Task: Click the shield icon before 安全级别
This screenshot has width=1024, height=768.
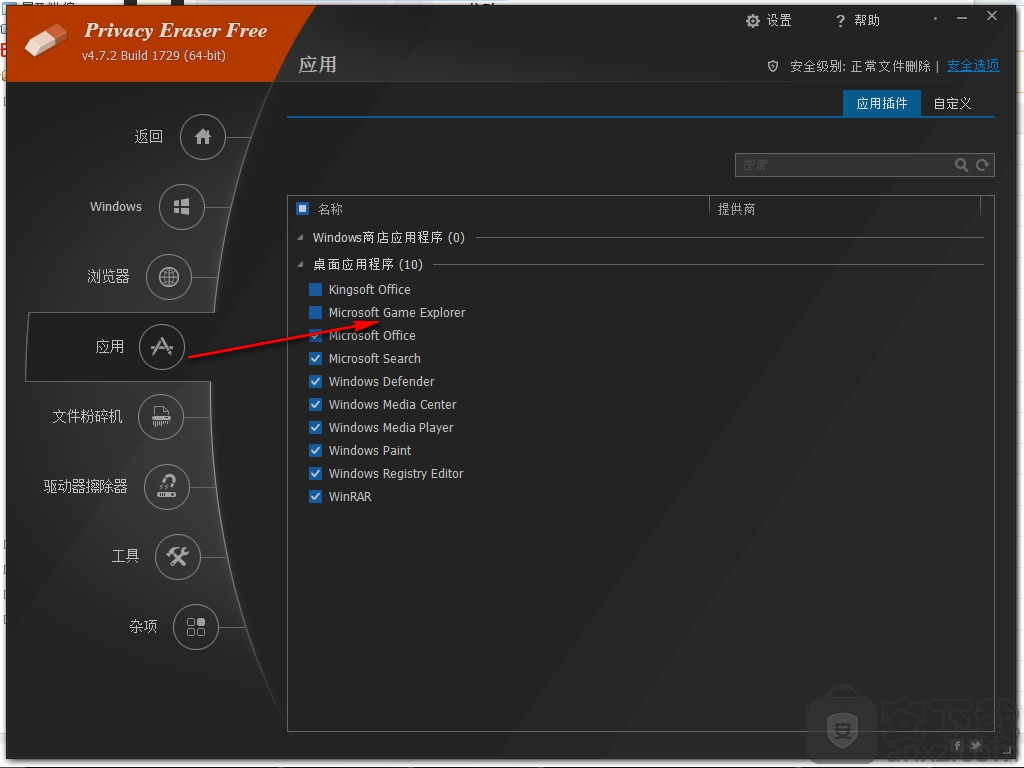Action: [773, 66]
